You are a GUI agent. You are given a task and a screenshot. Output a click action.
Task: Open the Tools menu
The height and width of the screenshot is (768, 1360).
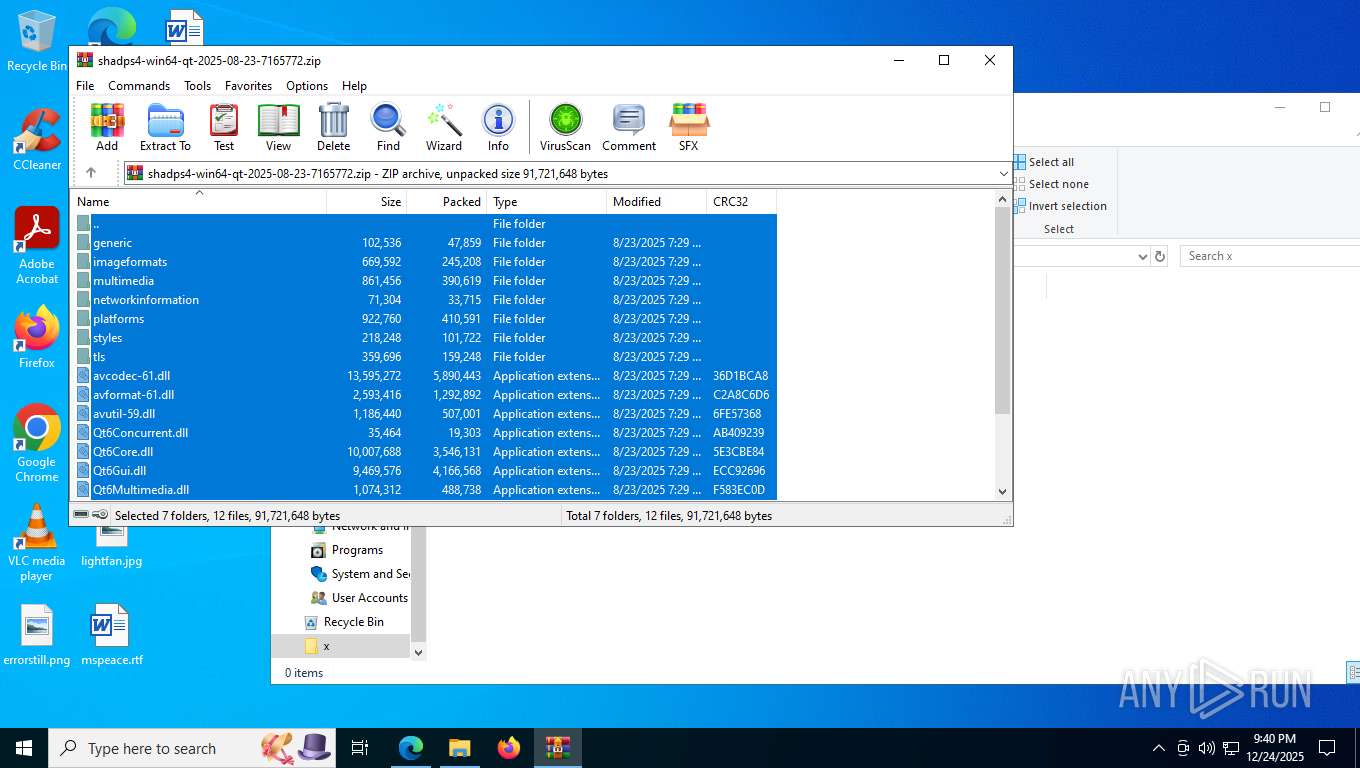pyautogui.click(x=197, y=86)
